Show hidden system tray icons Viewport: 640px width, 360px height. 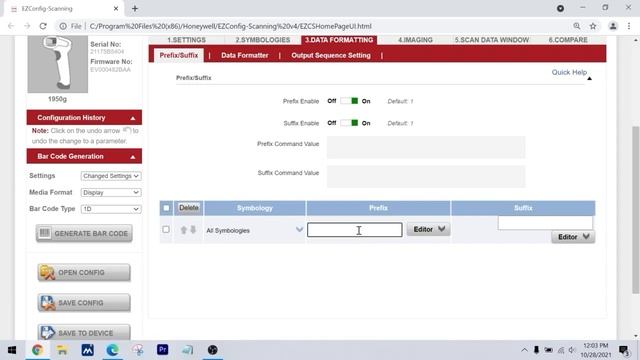(x=524, y=350)
